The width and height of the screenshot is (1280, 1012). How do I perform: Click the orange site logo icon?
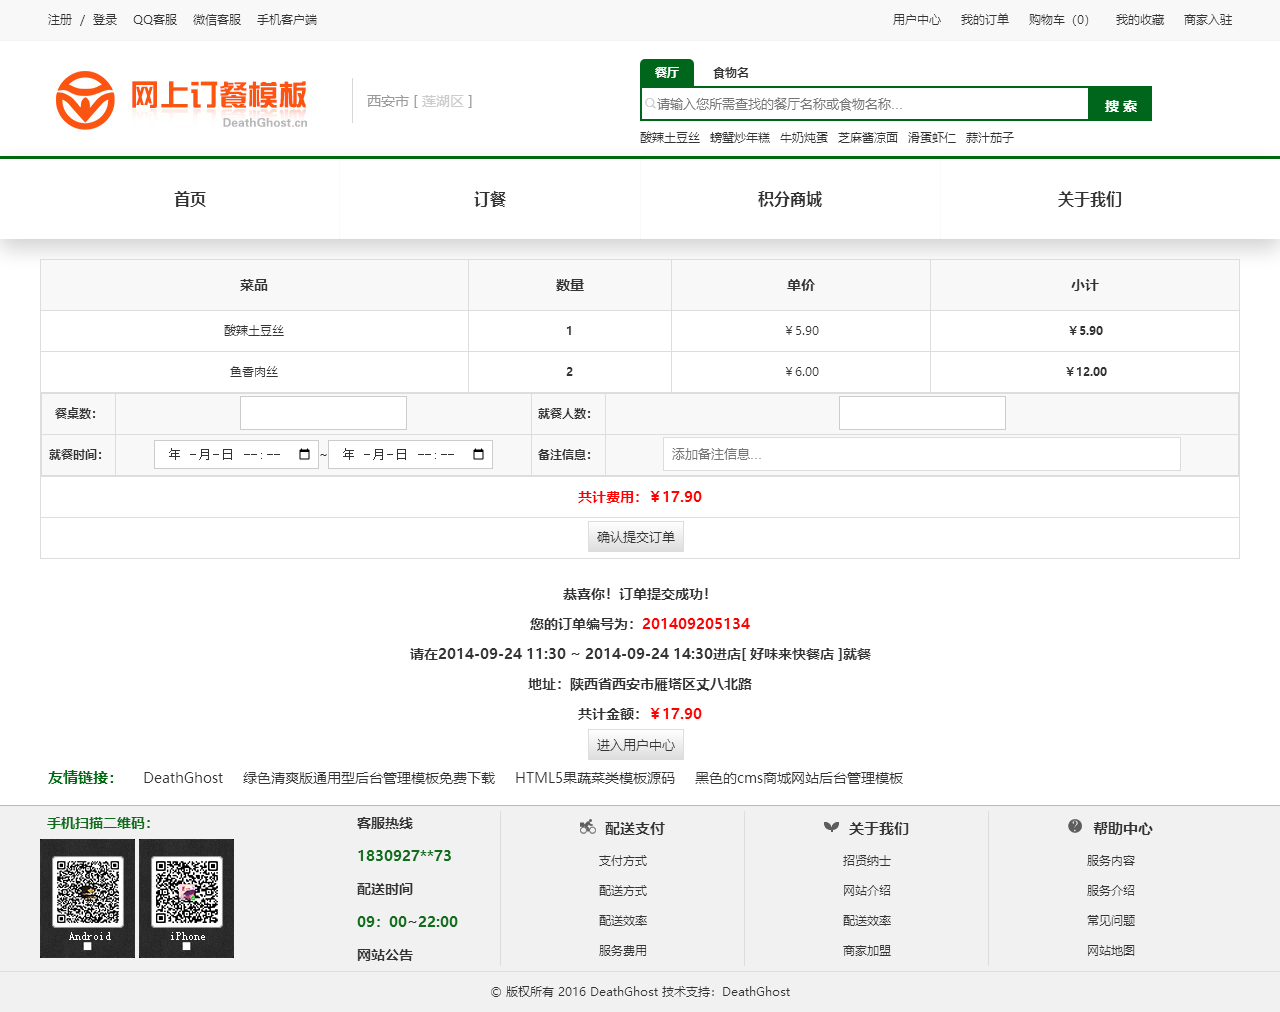[x=85, y=100]
